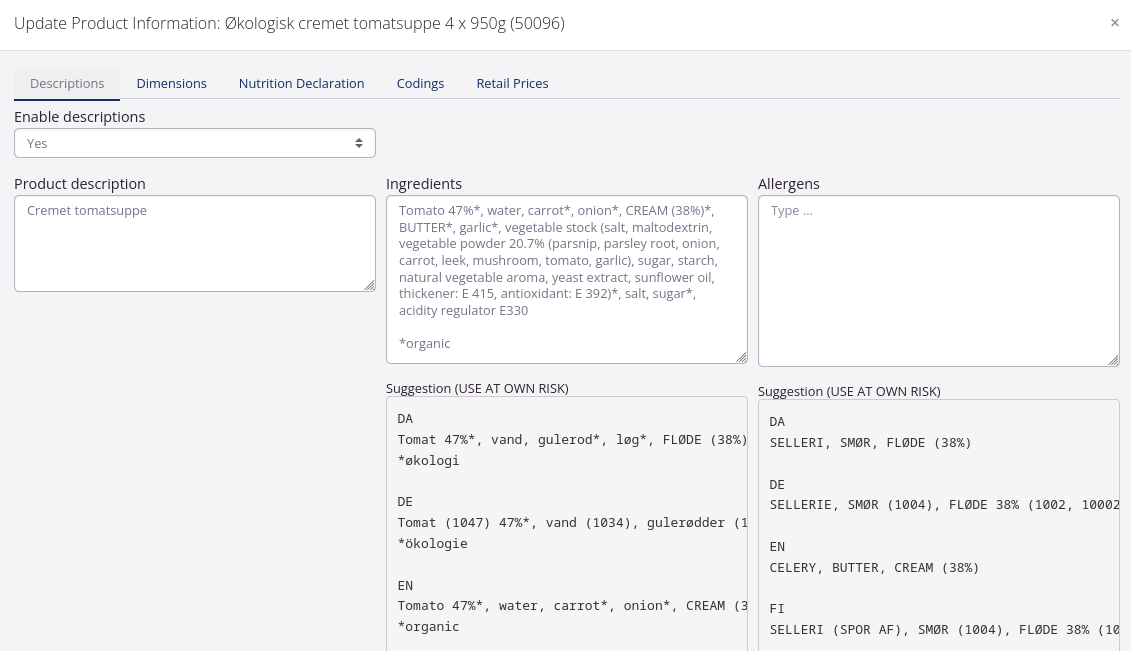Grab the Product description resize handle
The height and width of the screenshot is (651, 1131).
(x=369, y=285)
